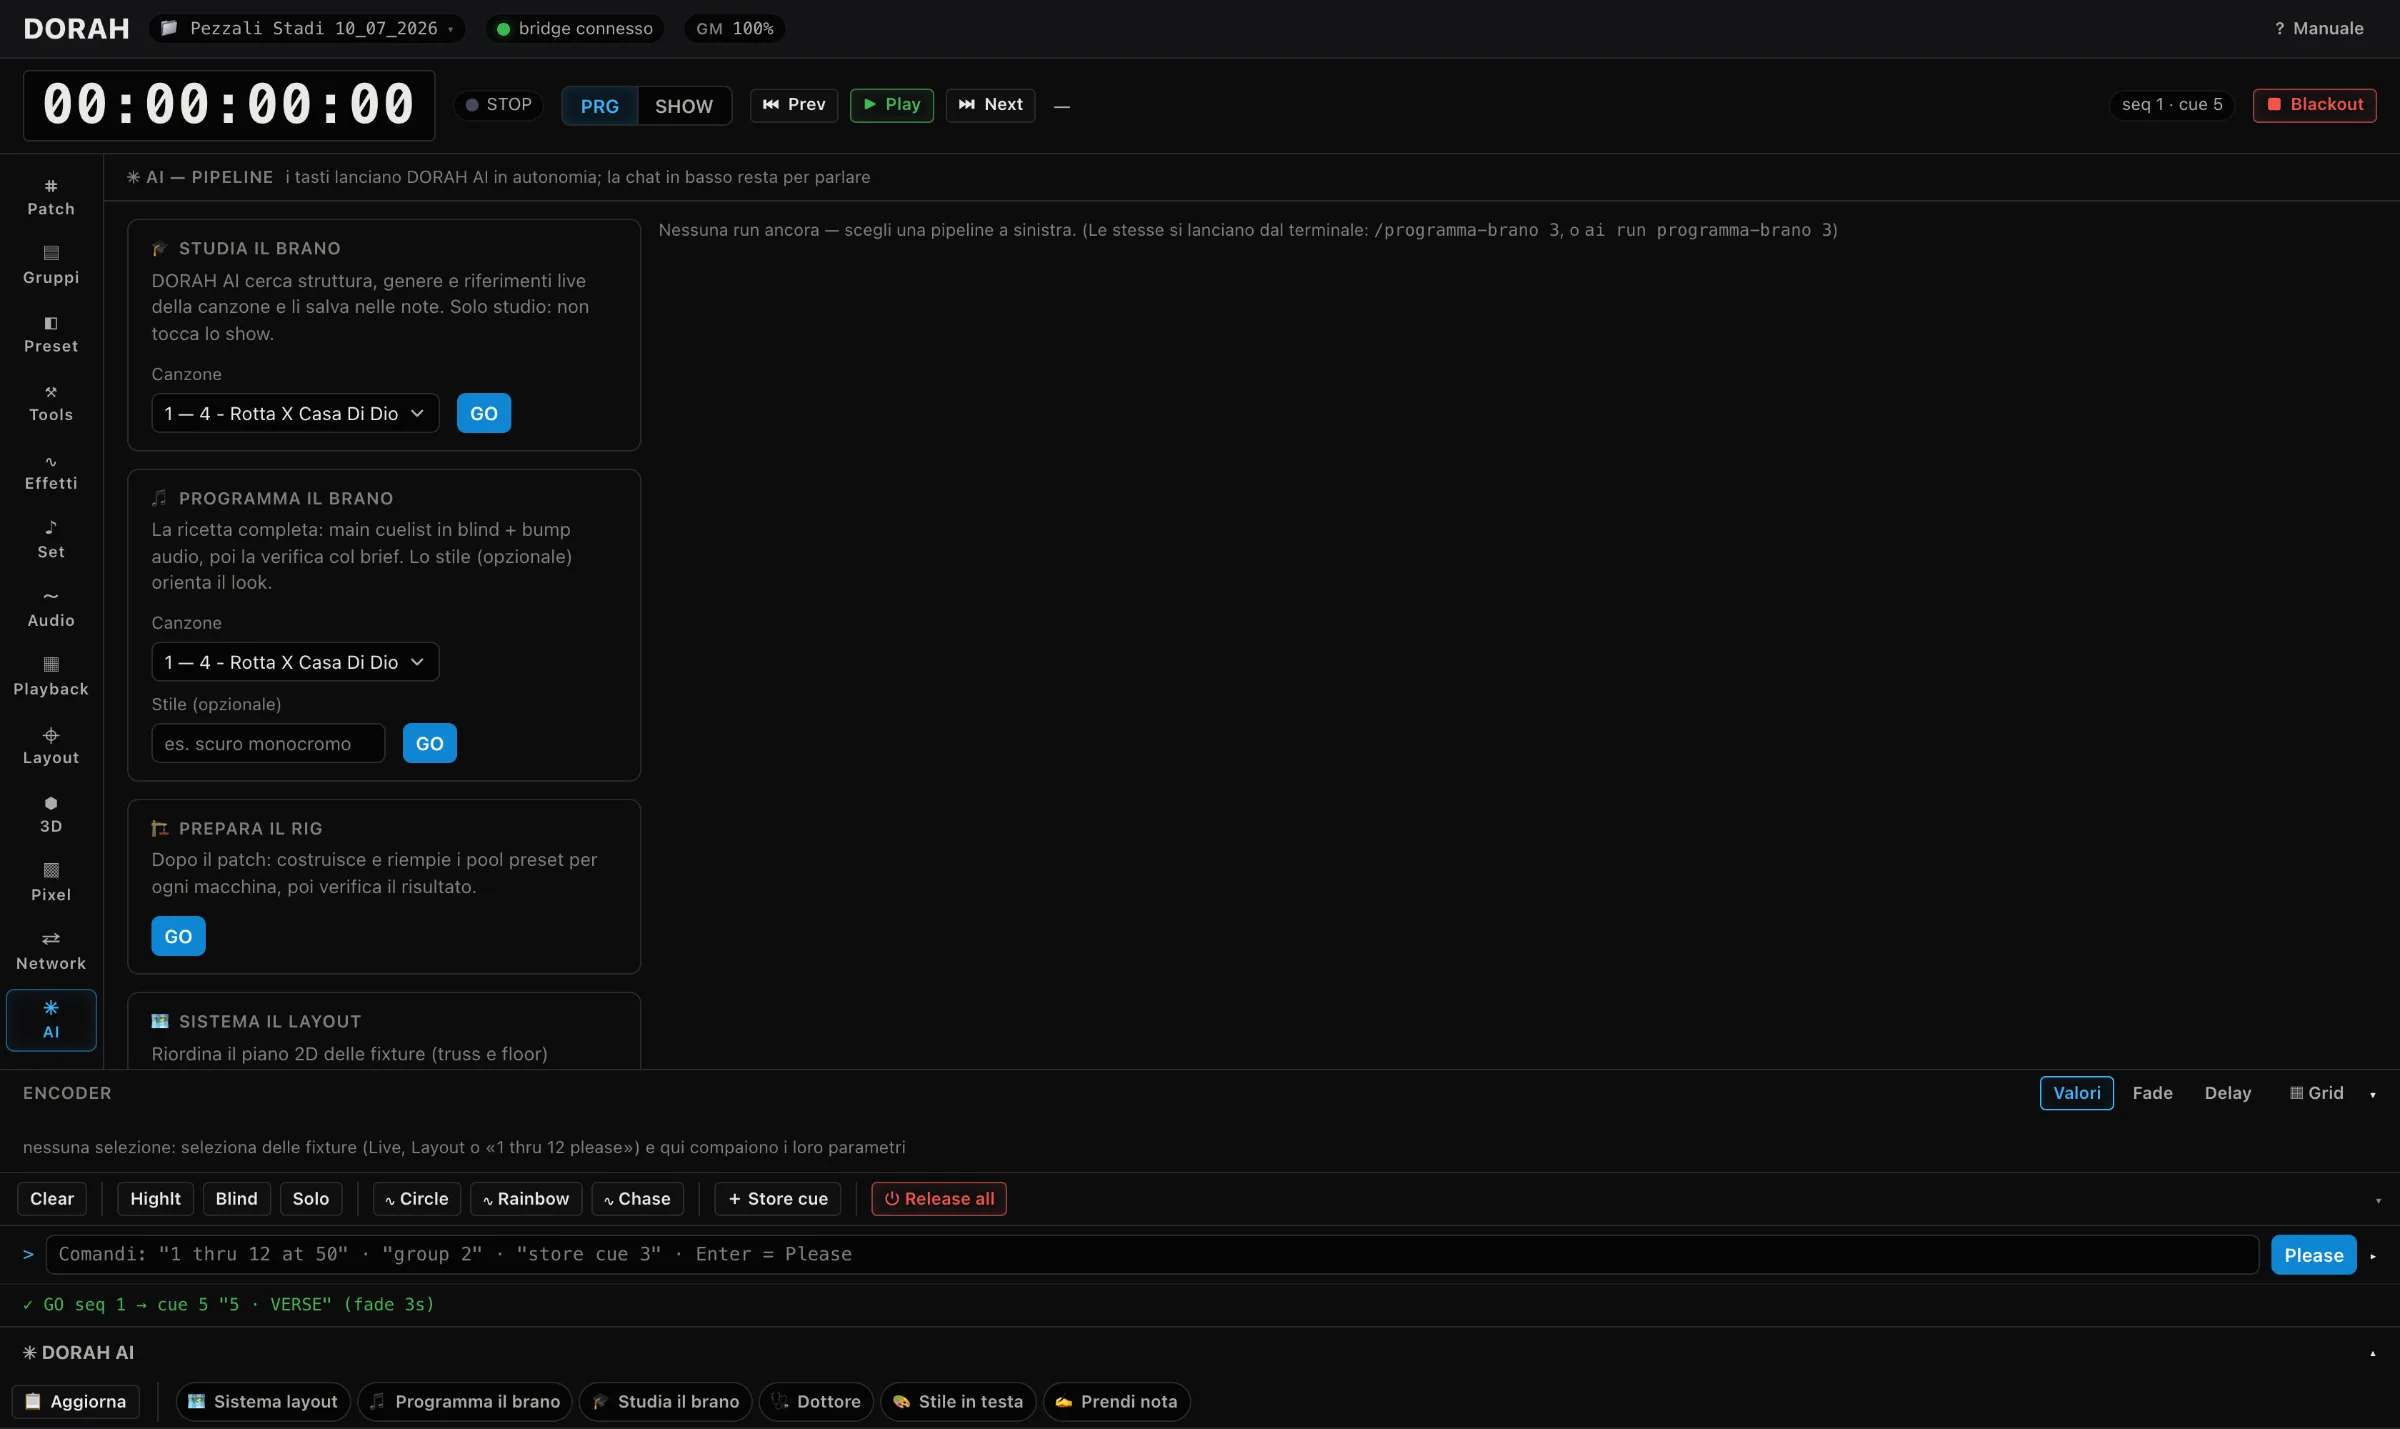Apply the Circle effect
2400x1429 pixels.
pos(417,1199)
